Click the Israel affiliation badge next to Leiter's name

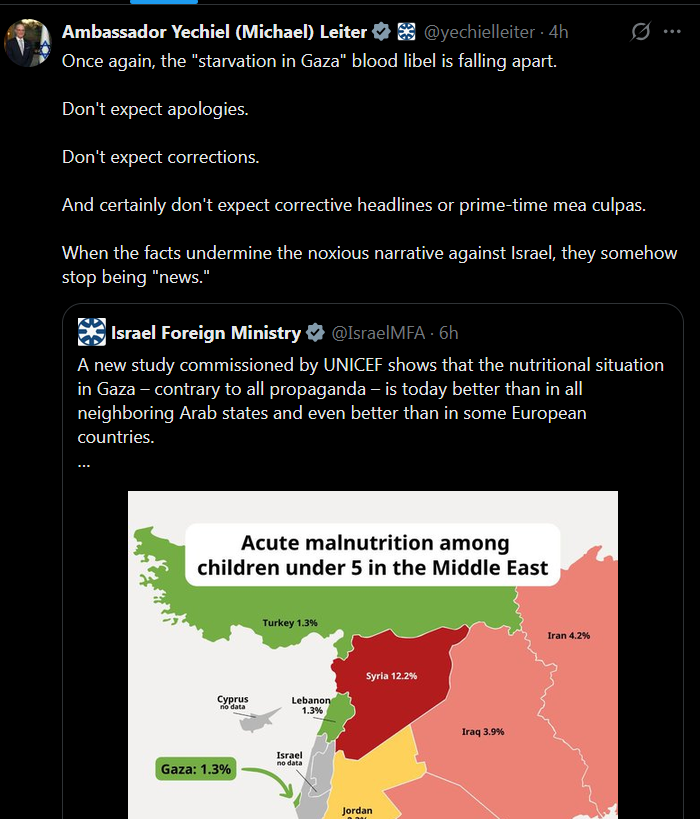click(x=406, y=32)
